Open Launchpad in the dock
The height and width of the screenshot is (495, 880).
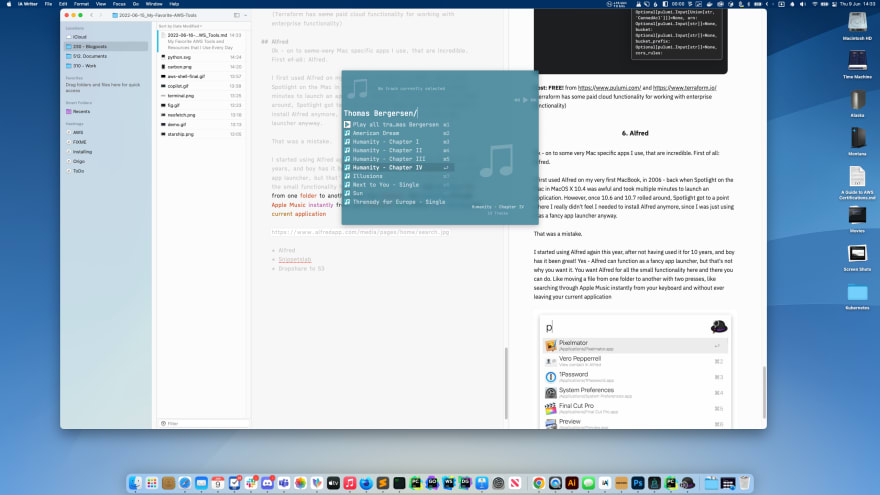[x=152, y=483]
